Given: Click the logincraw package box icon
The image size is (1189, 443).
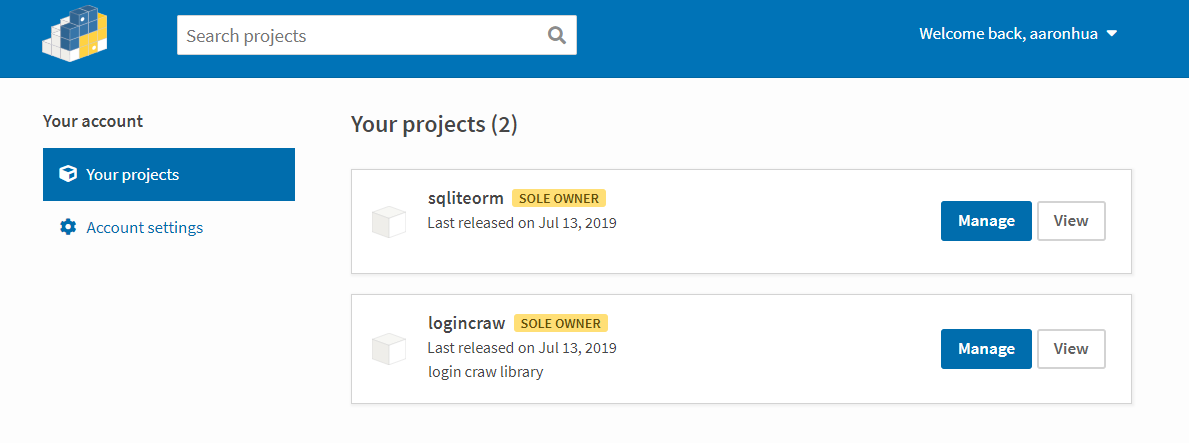Looking at the screenshot, I should pos(389,348).
